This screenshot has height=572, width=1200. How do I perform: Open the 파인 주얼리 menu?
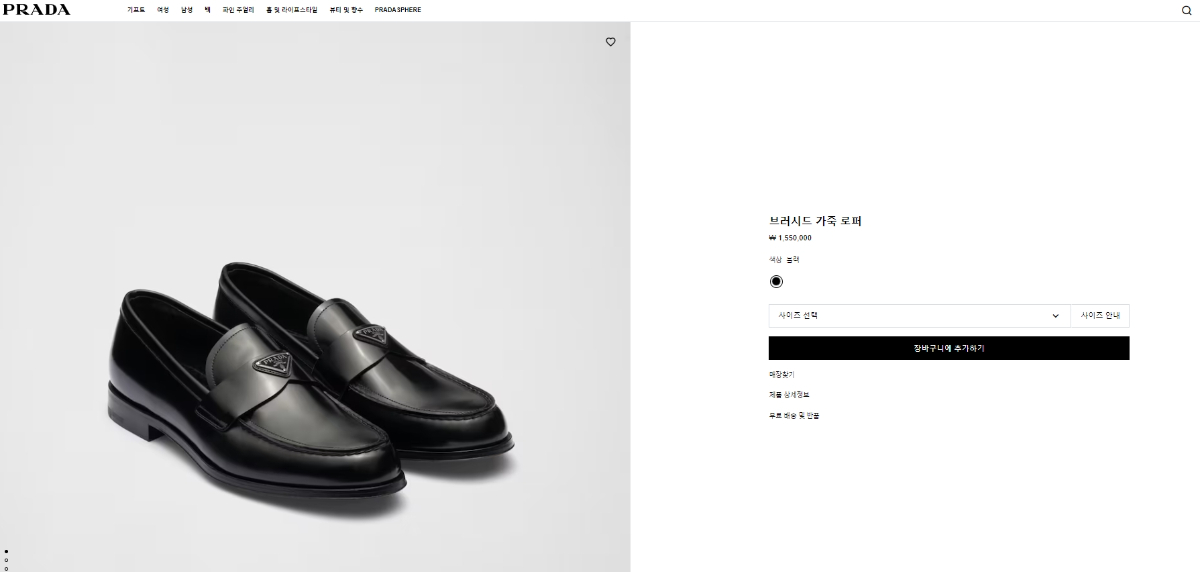(238, 10)
